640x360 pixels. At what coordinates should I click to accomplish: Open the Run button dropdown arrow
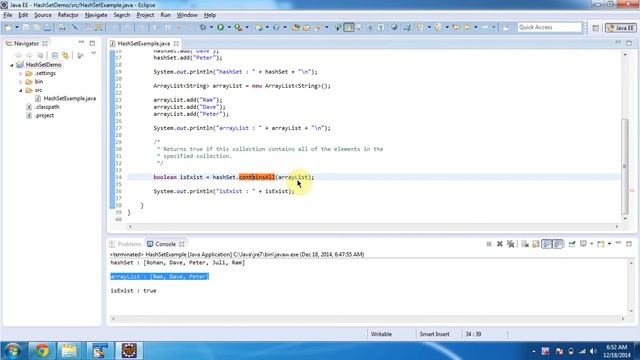[x=229, y=27]
